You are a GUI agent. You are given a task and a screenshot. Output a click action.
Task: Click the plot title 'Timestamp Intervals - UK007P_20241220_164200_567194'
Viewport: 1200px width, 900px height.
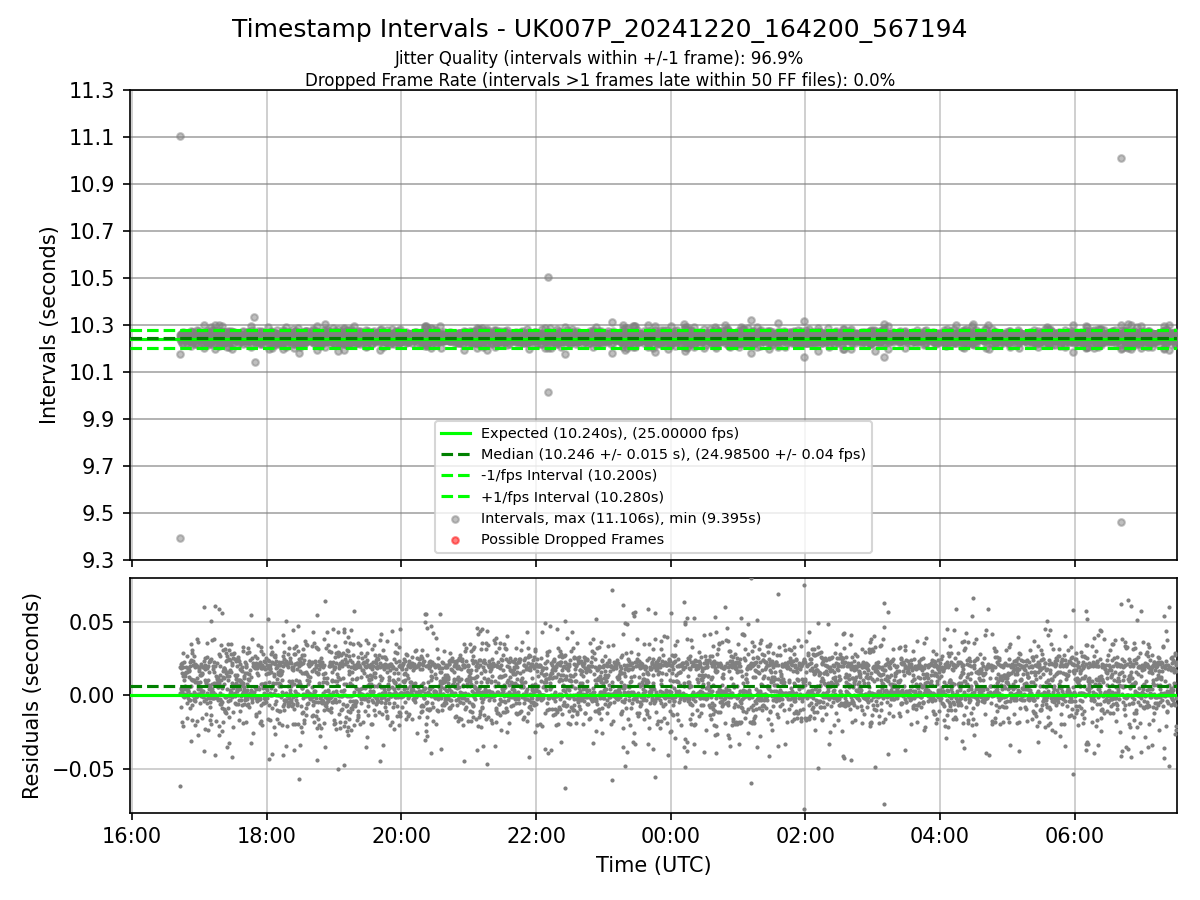point(599,29)
